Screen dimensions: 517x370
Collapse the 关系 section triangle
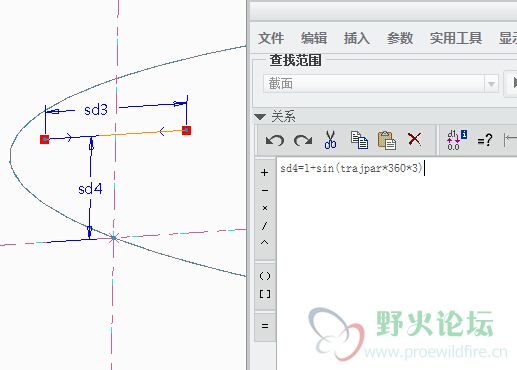(x=260, y=117)
